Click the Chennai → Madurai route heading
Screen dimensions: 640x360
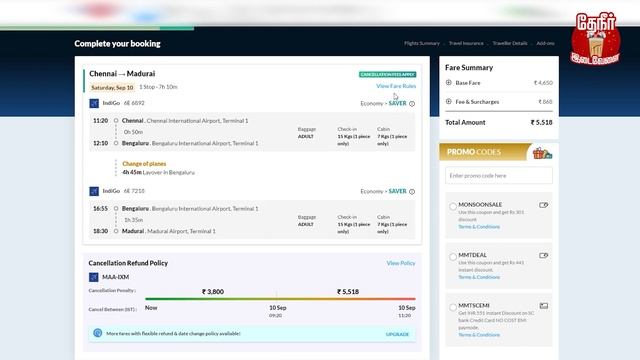click(x=122, y=74)
